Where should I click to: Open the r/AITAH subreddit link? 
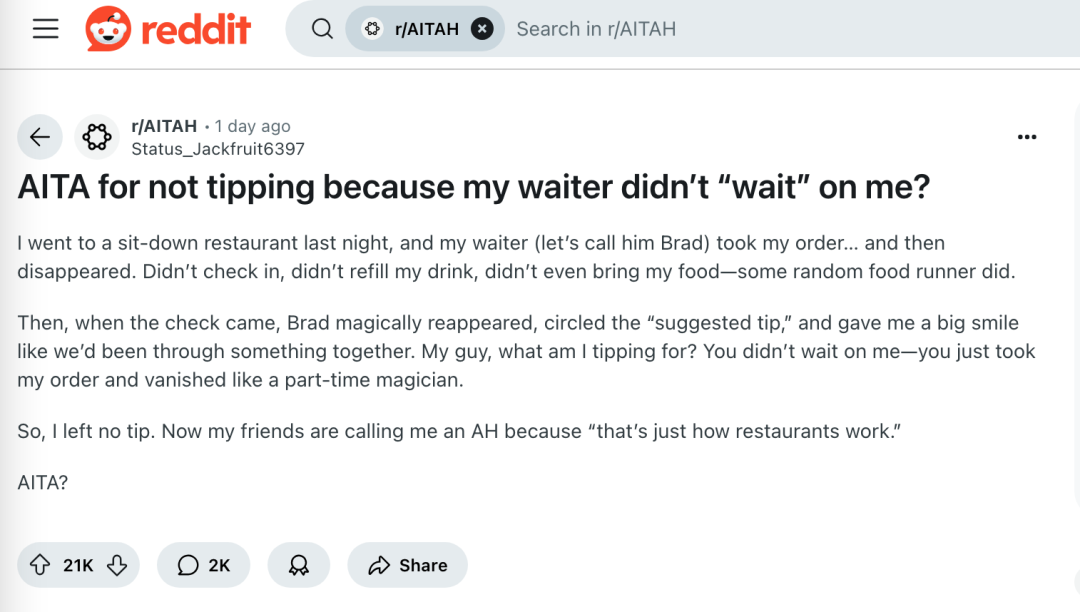164,126
